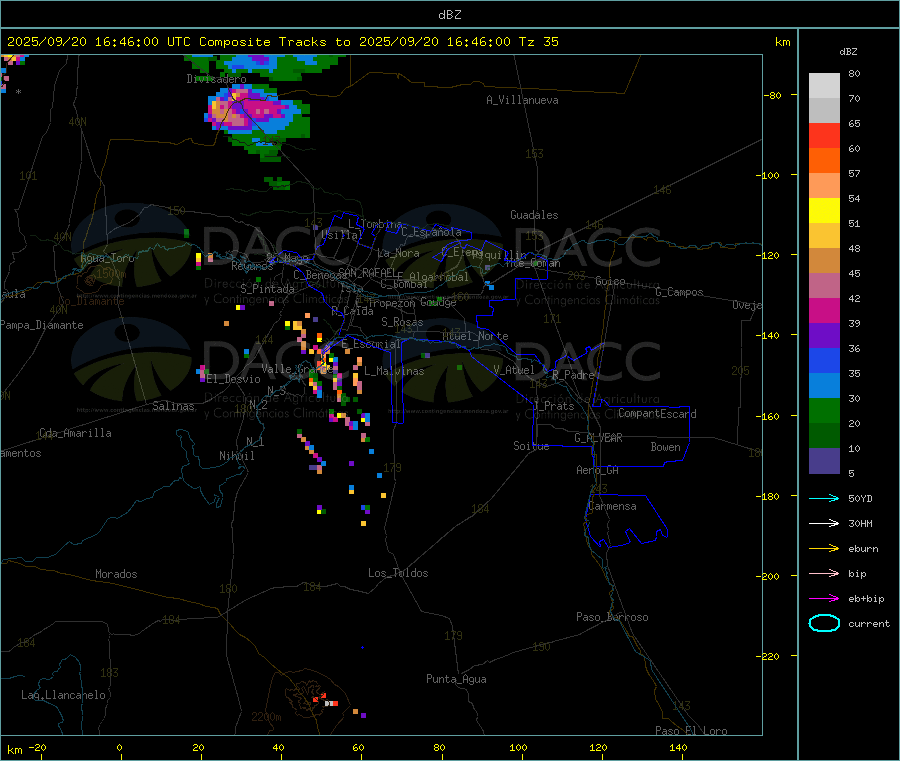Screen dimensions: 900x761
Task: Pick the slate 5-10 dBZ legend swatch
Action: tap(824, 461)
